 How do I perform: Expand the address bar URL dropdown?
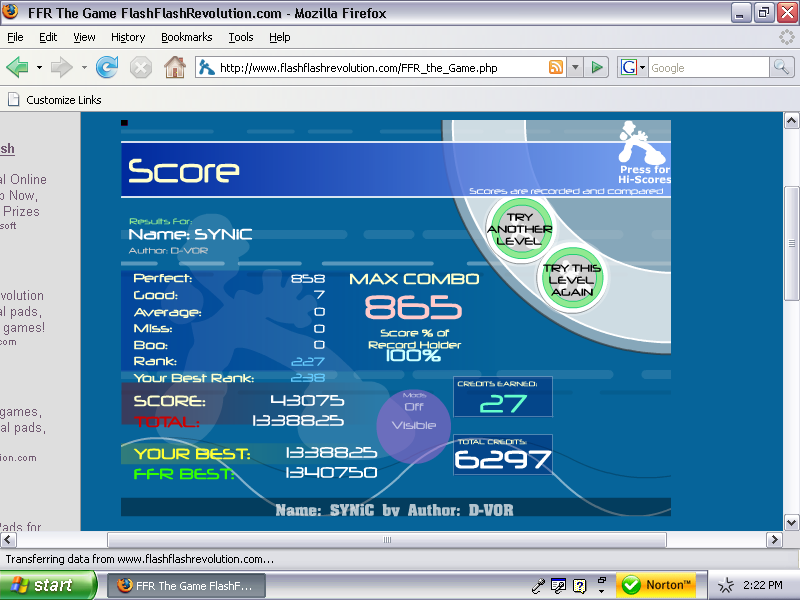point(575,68)
